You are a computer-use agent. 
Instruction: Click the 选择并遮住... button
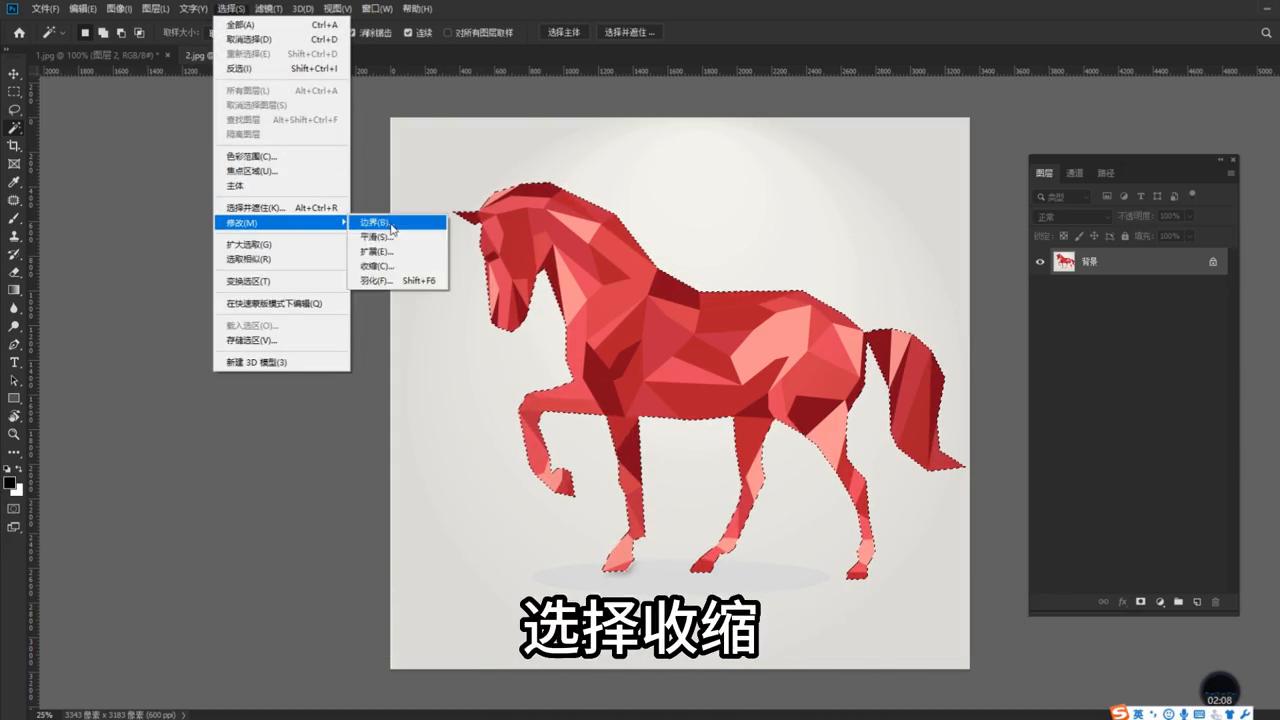point(630,32)
